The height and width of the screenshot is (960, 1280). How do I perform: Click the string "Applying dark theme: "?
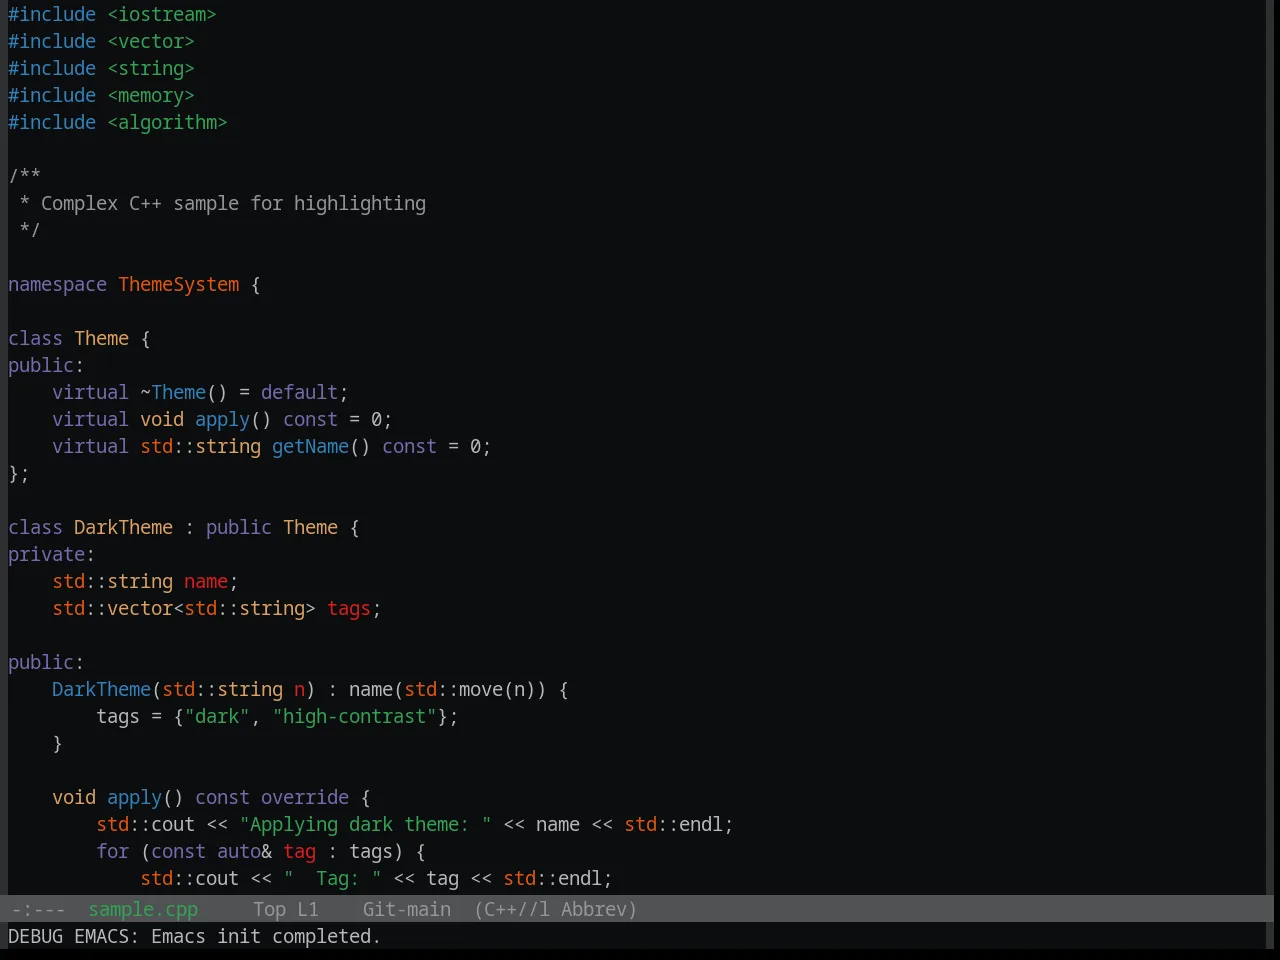tap(365, 824)
